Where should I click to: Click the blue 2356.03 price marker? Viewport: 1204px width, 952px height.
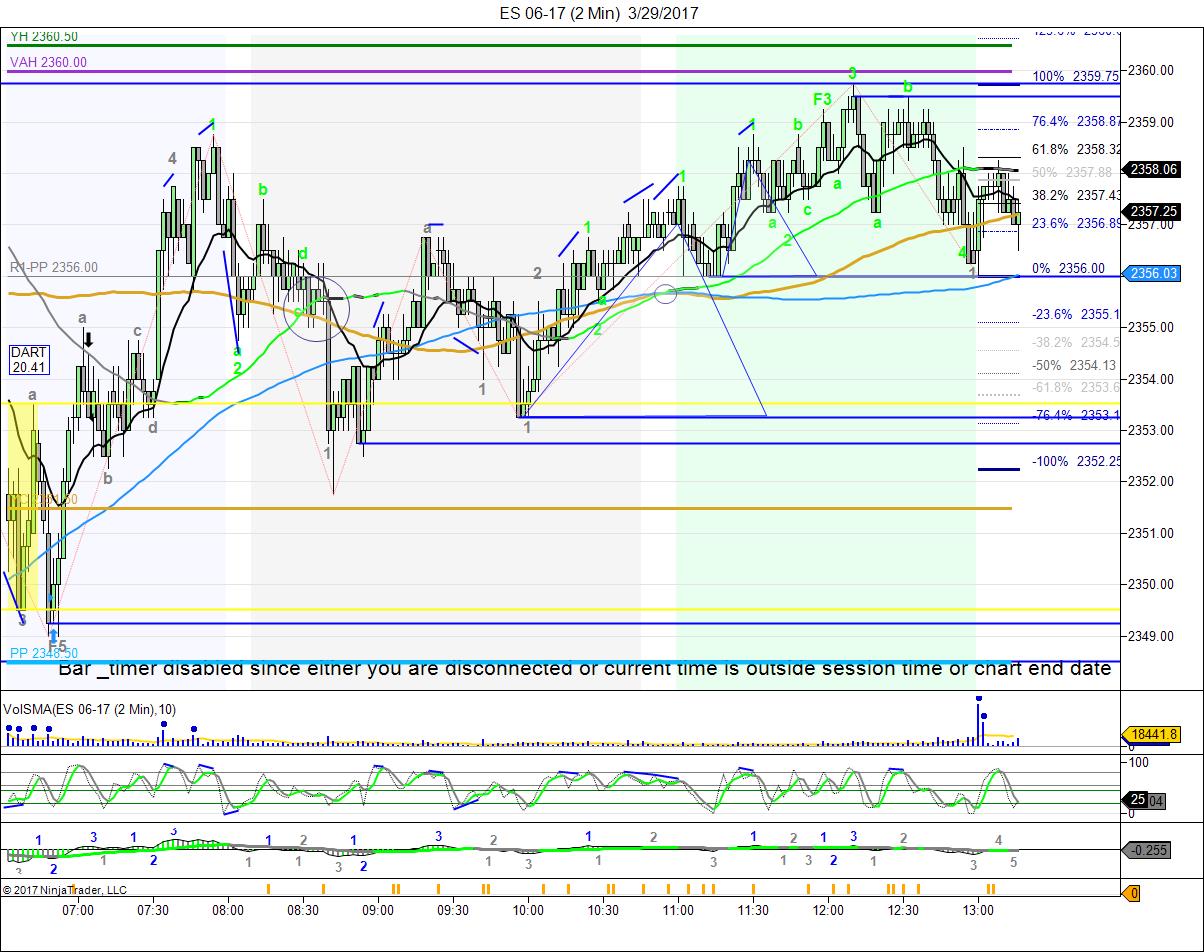tap(1150, 273)
